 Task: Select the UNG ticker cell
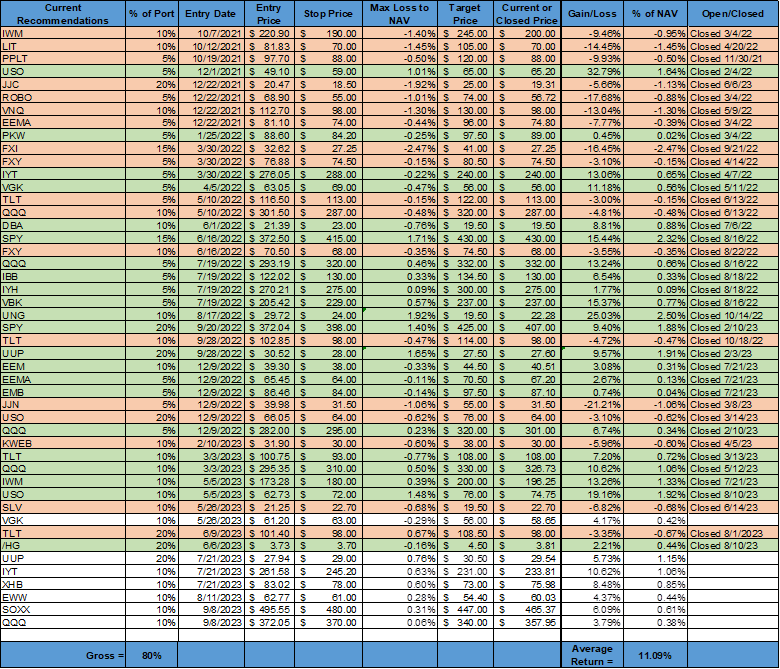click(63, 315)
